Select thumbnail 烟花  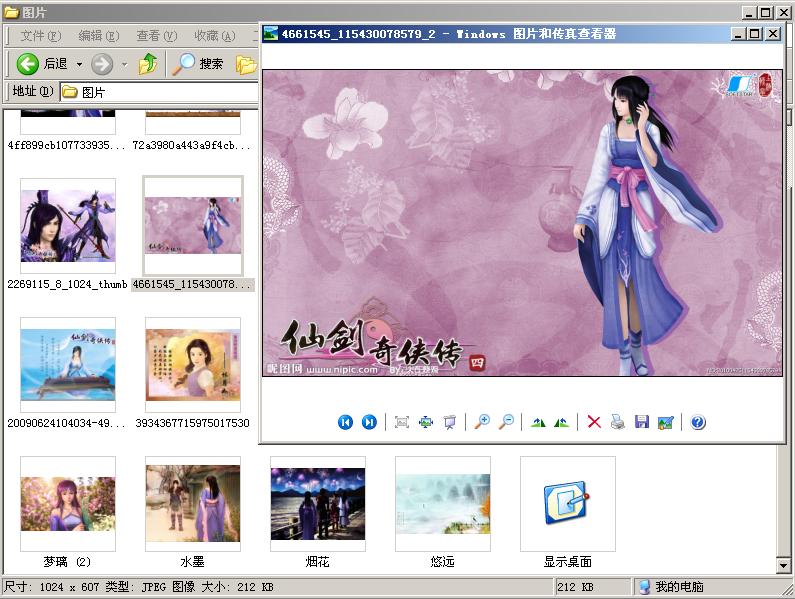pos(318,504)
